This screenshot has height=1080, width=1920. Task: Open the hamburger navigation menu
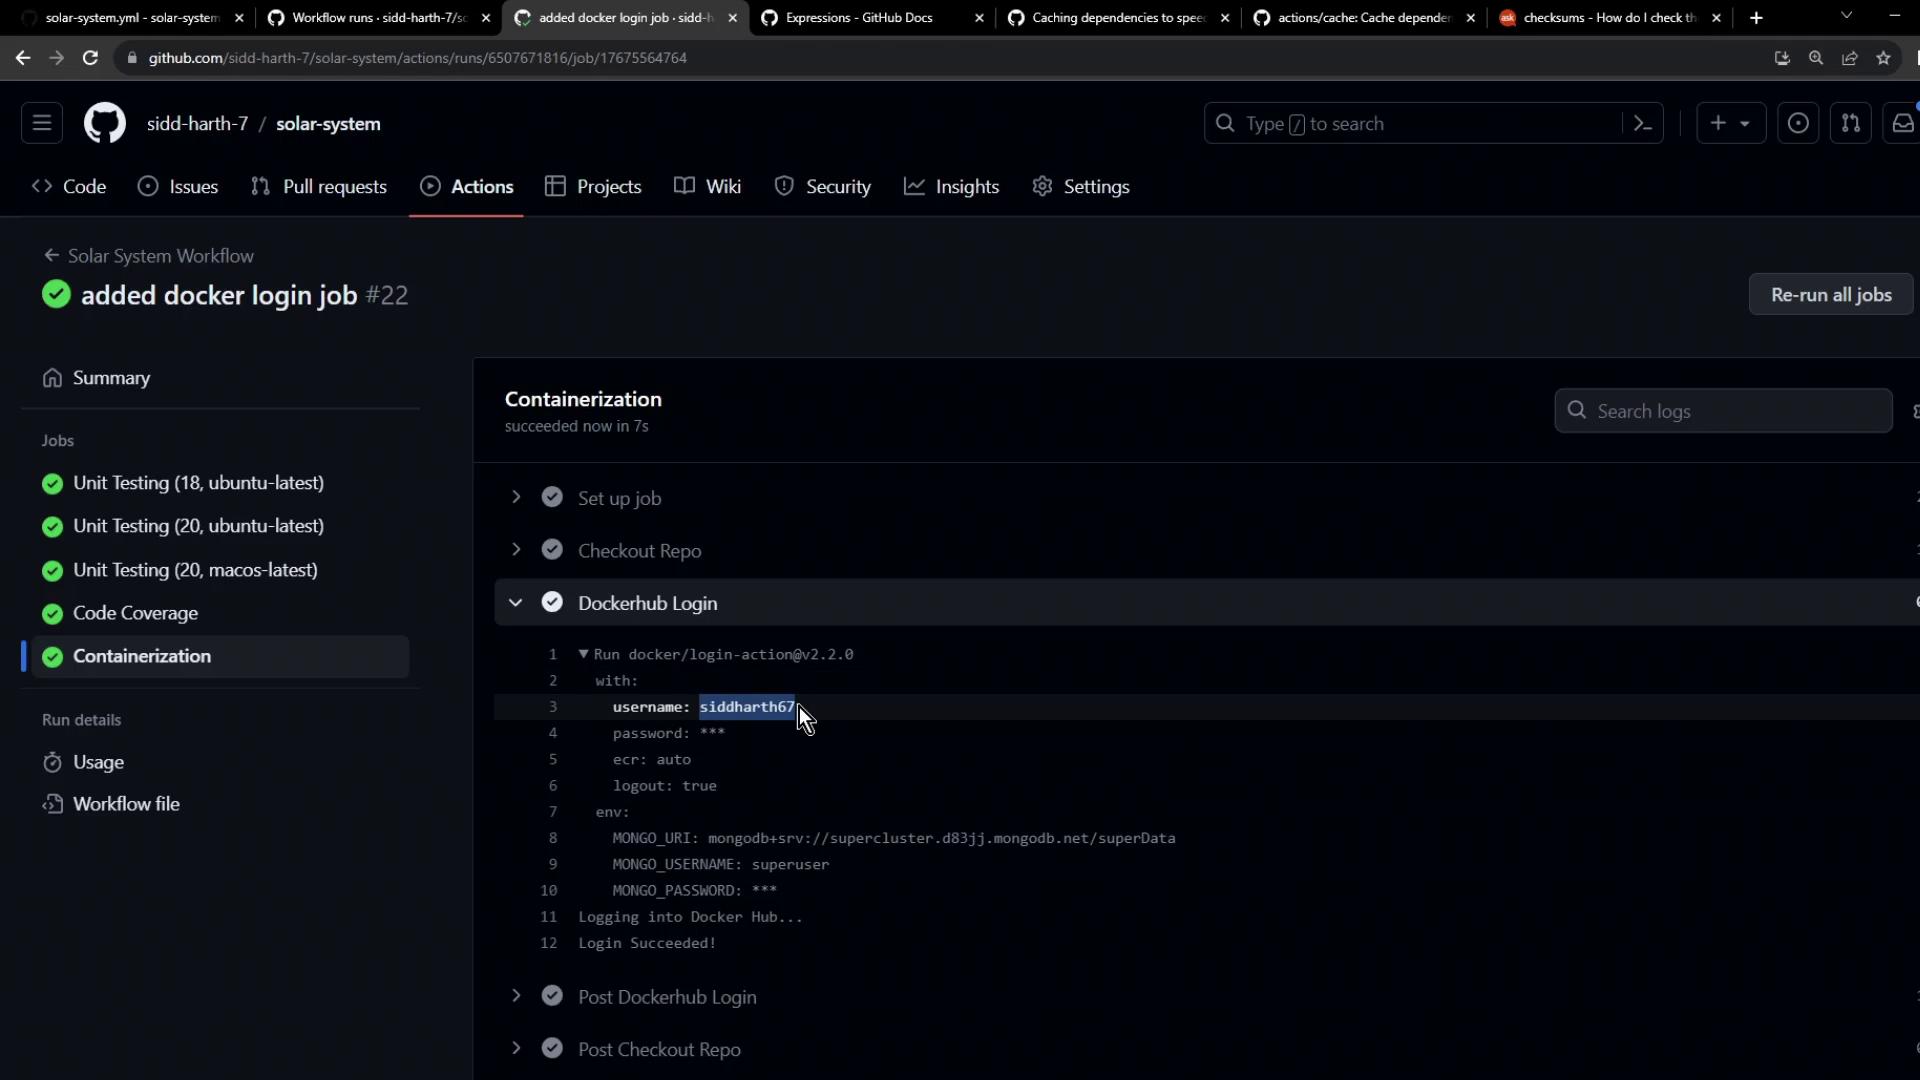click(42, 123)
